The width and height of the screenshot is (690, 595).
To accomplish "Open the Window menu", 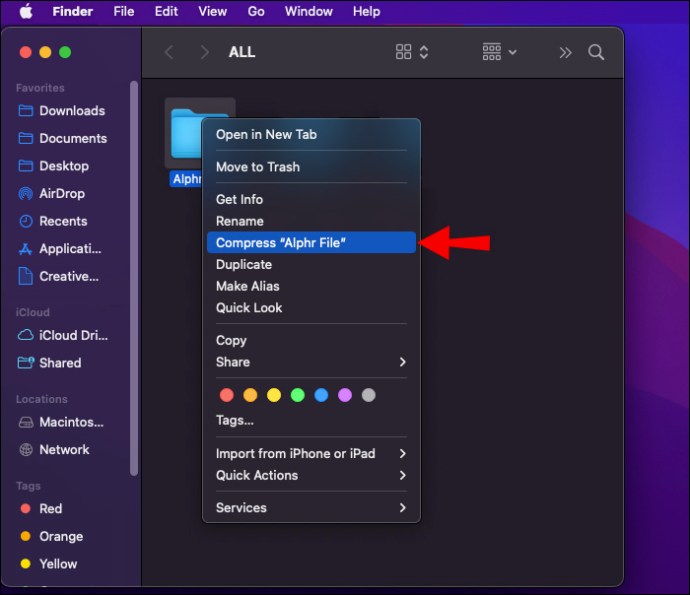I will pyautogui.click(x=308, y=11).
